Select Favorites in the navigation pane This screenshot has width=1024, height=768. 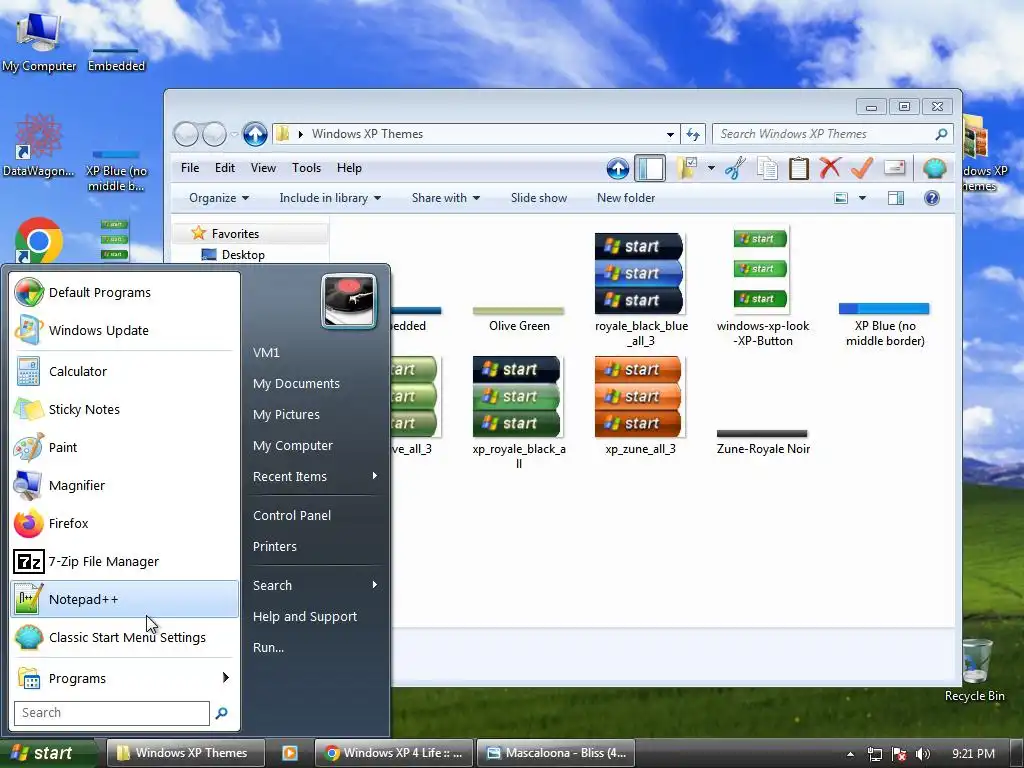(x=235, y=234)
